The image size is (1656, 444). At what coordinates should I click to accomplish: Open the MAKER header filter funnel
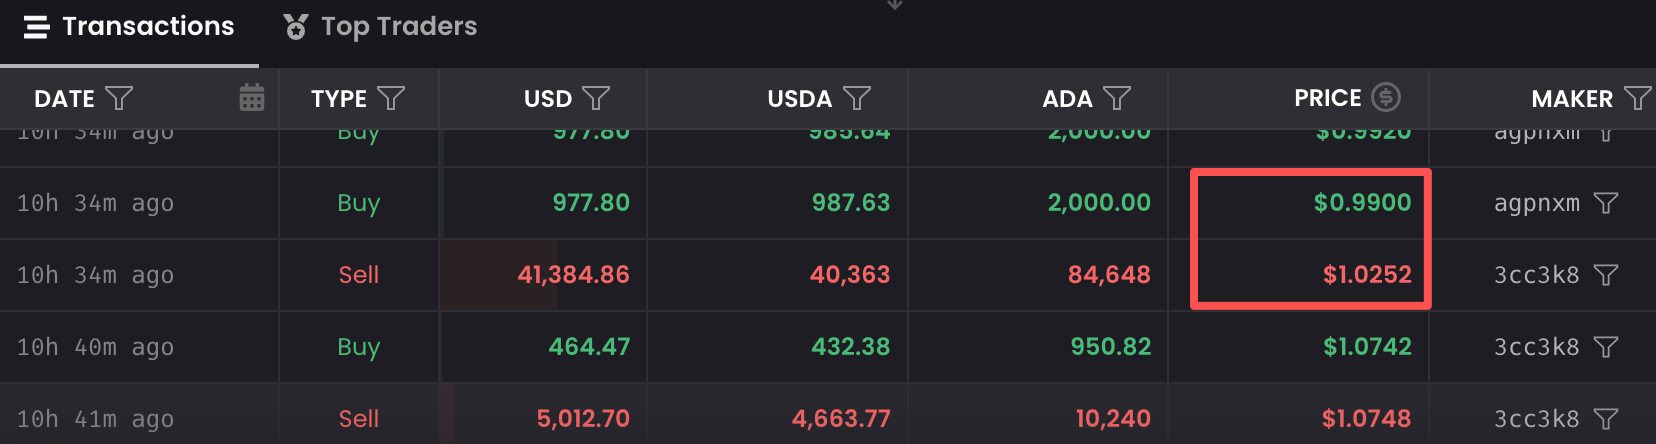coord(1637,98)
